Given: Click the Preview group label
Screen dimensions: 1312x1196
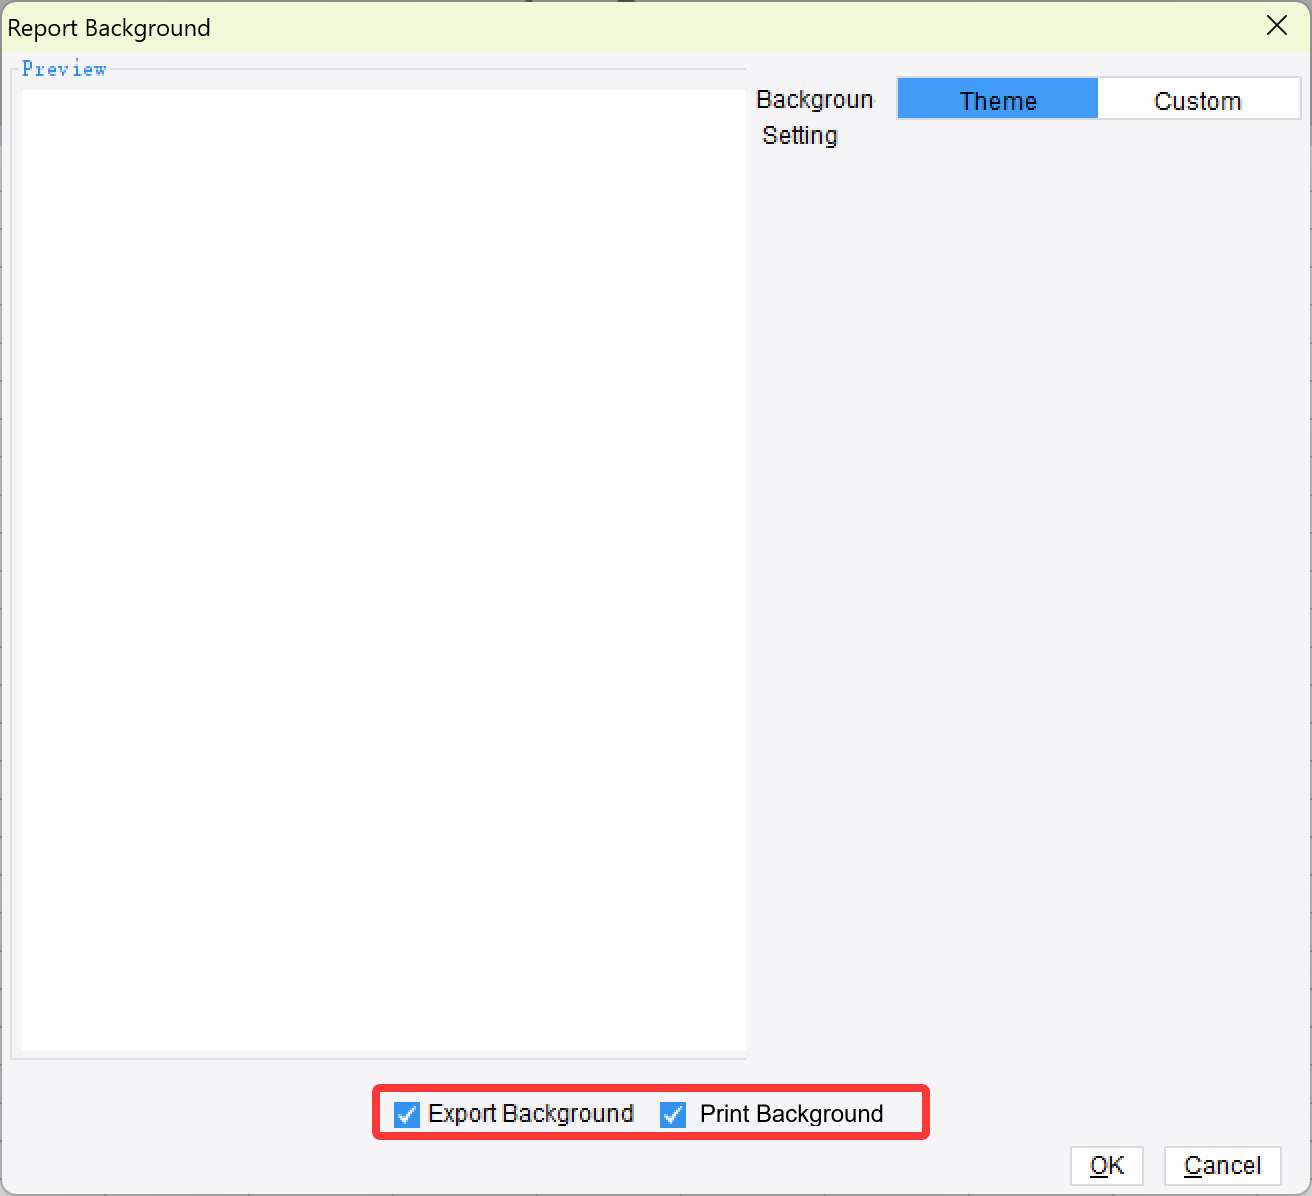Looking at the screenshot, I should [x=64, y=68].
